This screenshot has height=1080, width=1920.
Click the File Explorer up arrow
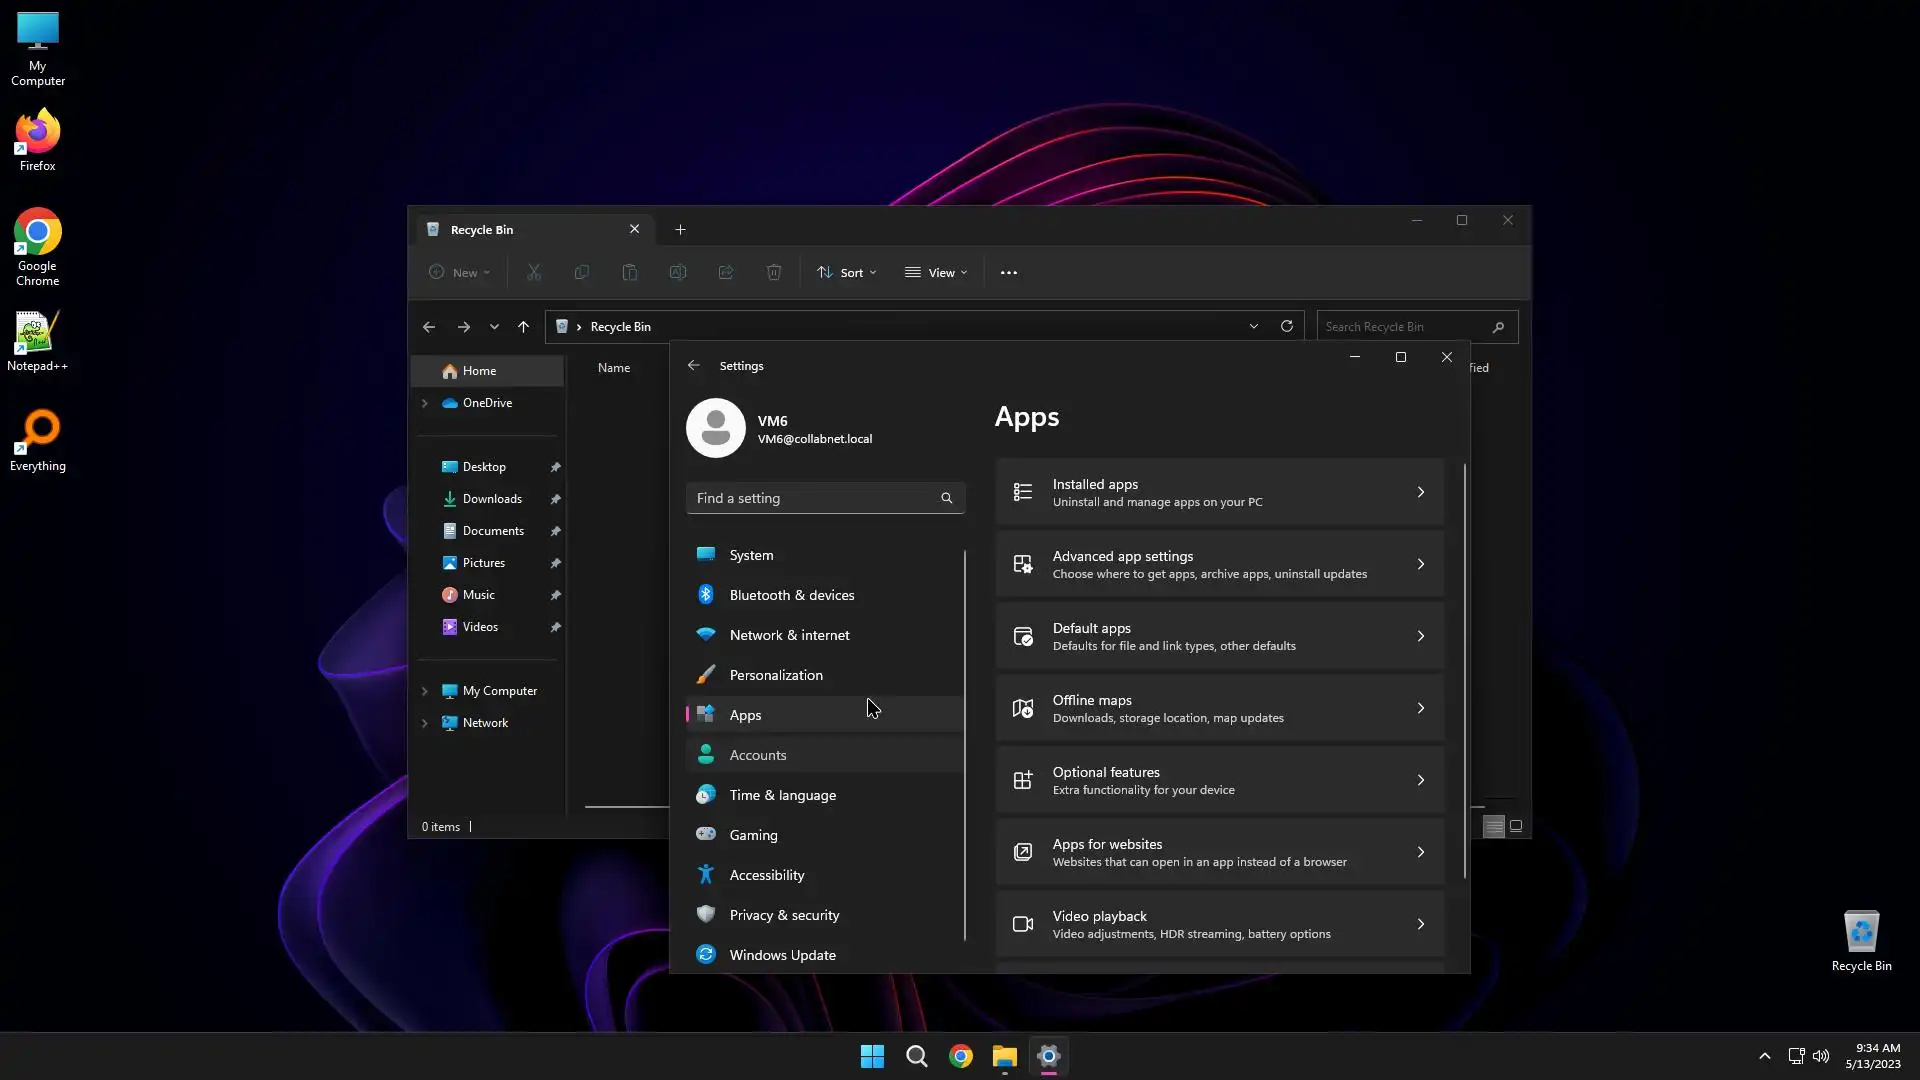[x=523, y=327]
